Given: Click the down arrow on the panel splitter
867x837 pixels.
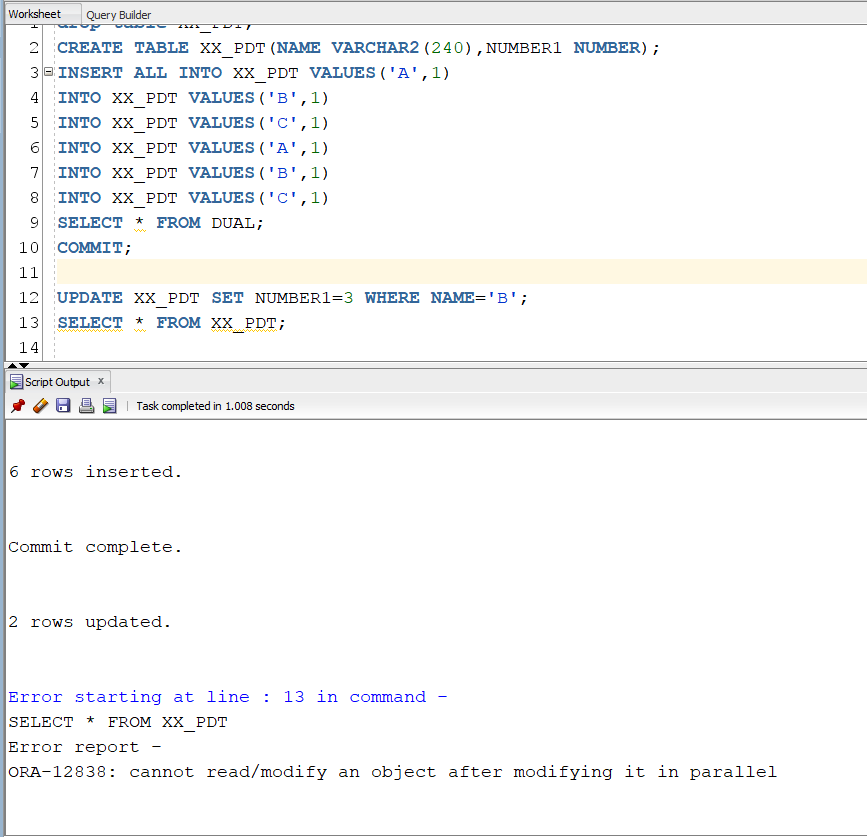Looking at the screenshot, I should pos(25,365).
